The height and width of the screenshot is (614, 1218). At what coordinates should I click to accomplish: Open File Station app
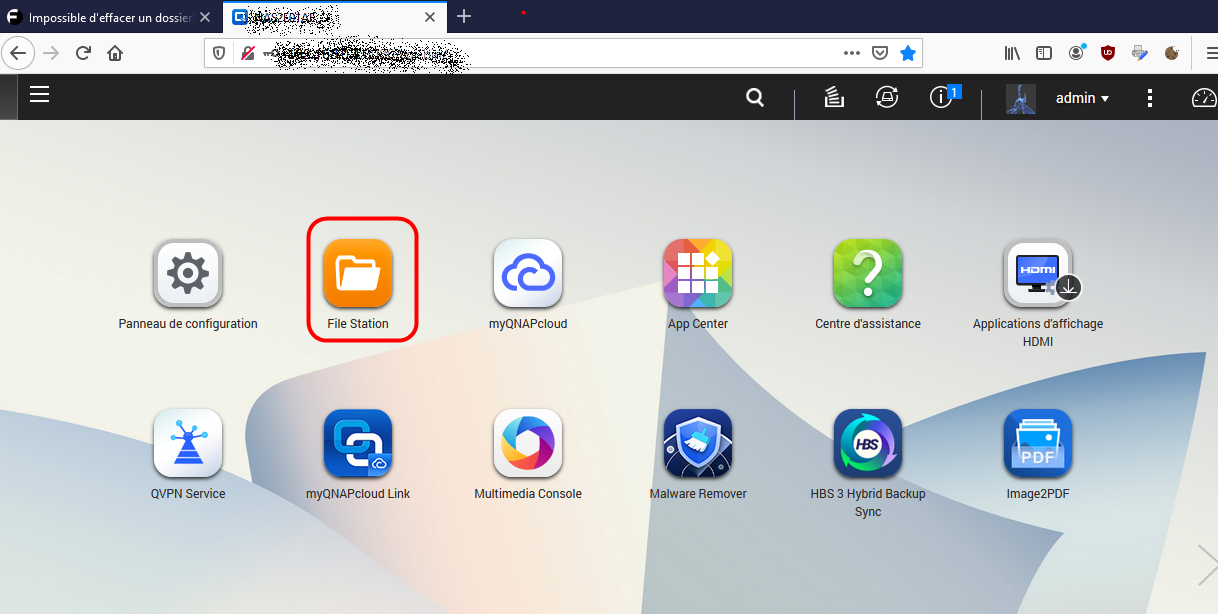coord(358,273)
